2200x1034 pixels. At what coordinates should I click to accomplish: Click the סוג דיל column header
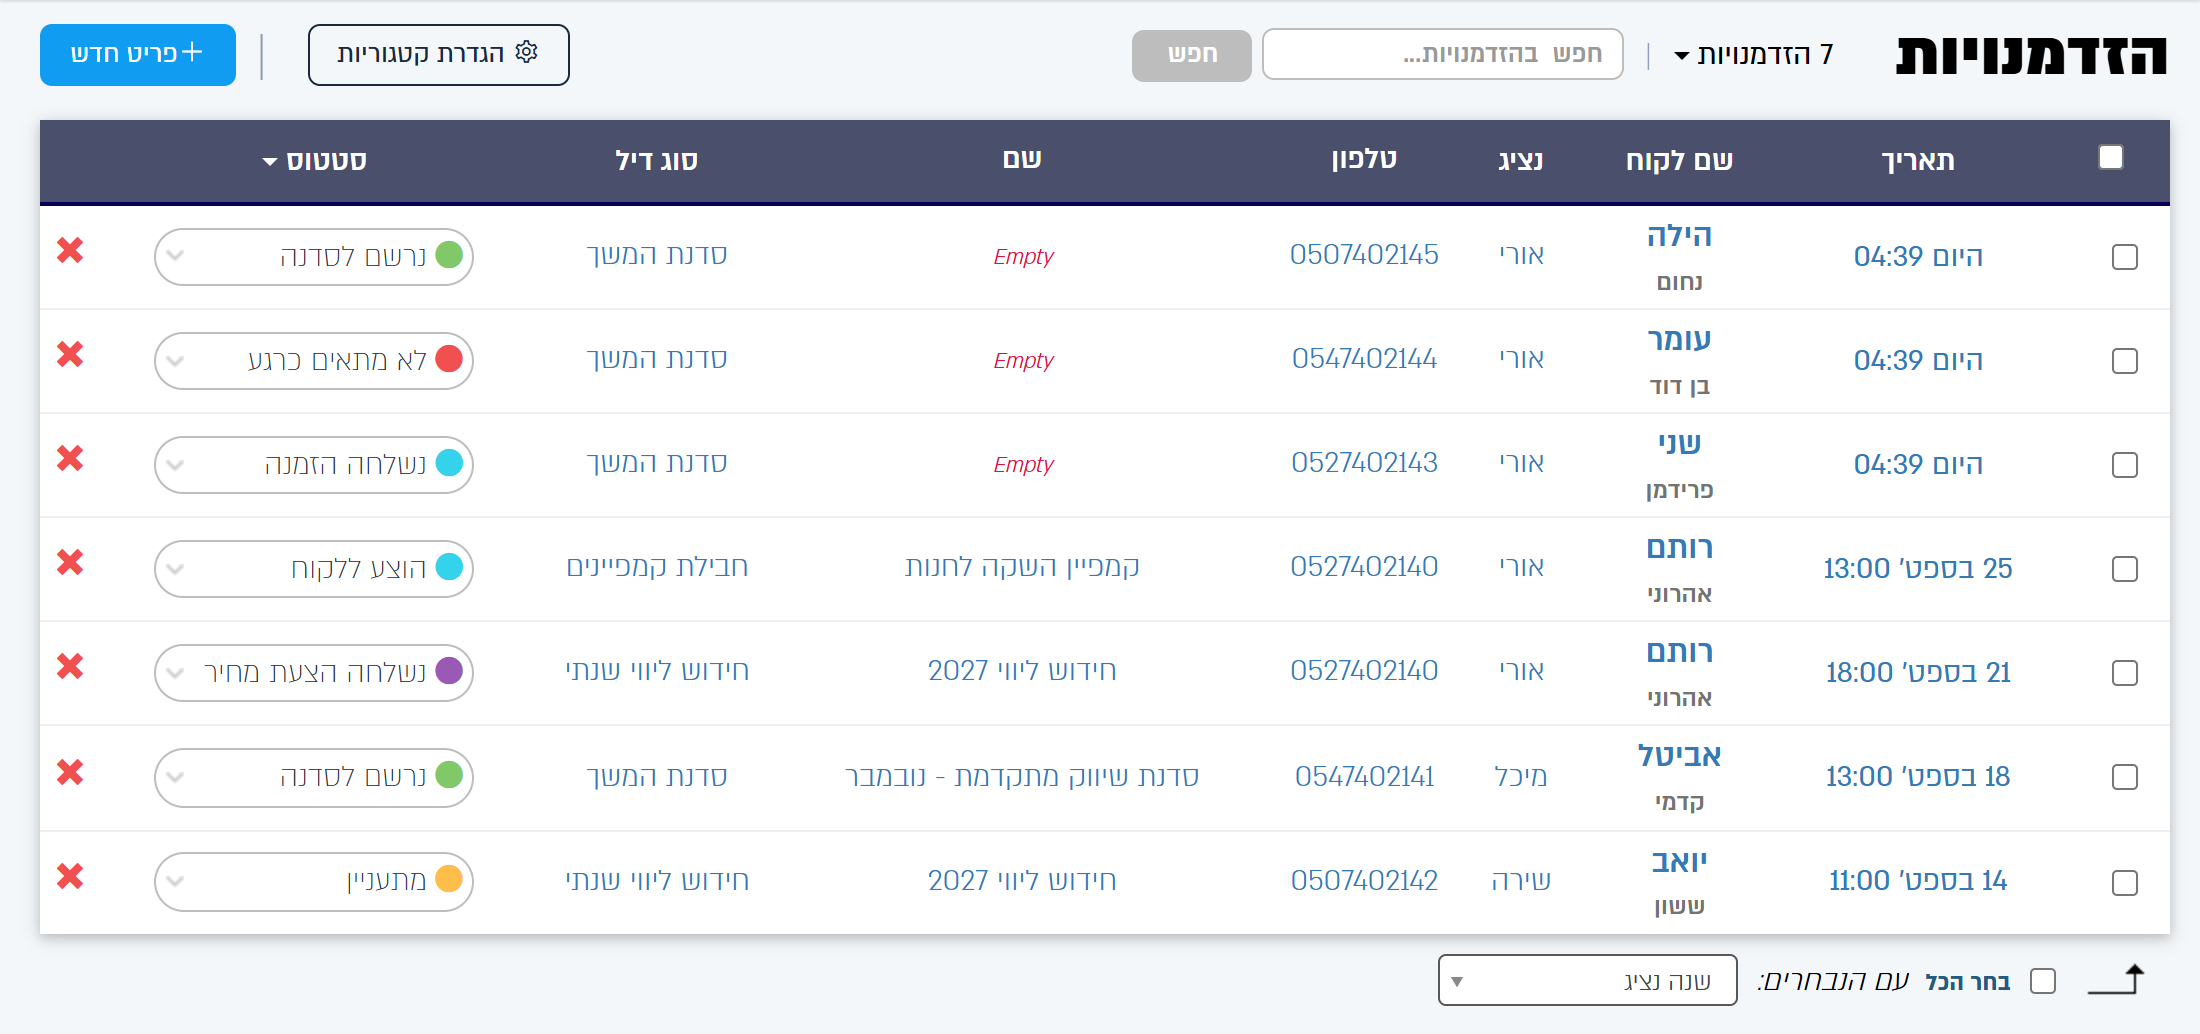pos(657,161)
